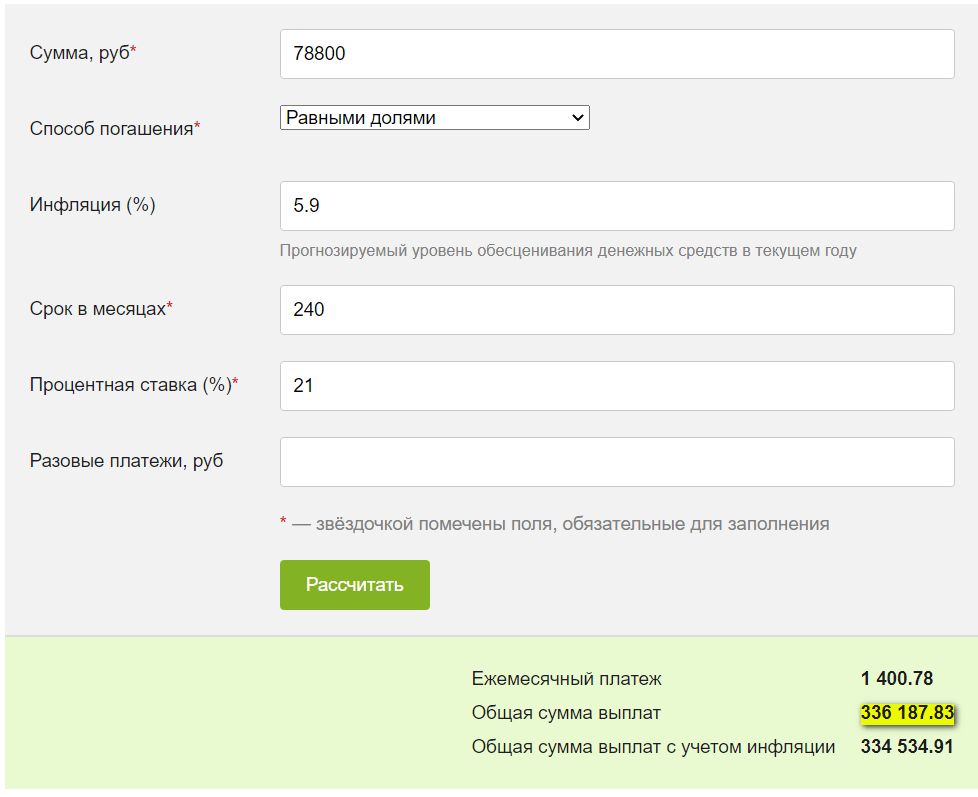Image resolution: width=978 pixels, height=797 pixels.
Task: Click the Разовые платежи, руб label
Action: (127, 461)
